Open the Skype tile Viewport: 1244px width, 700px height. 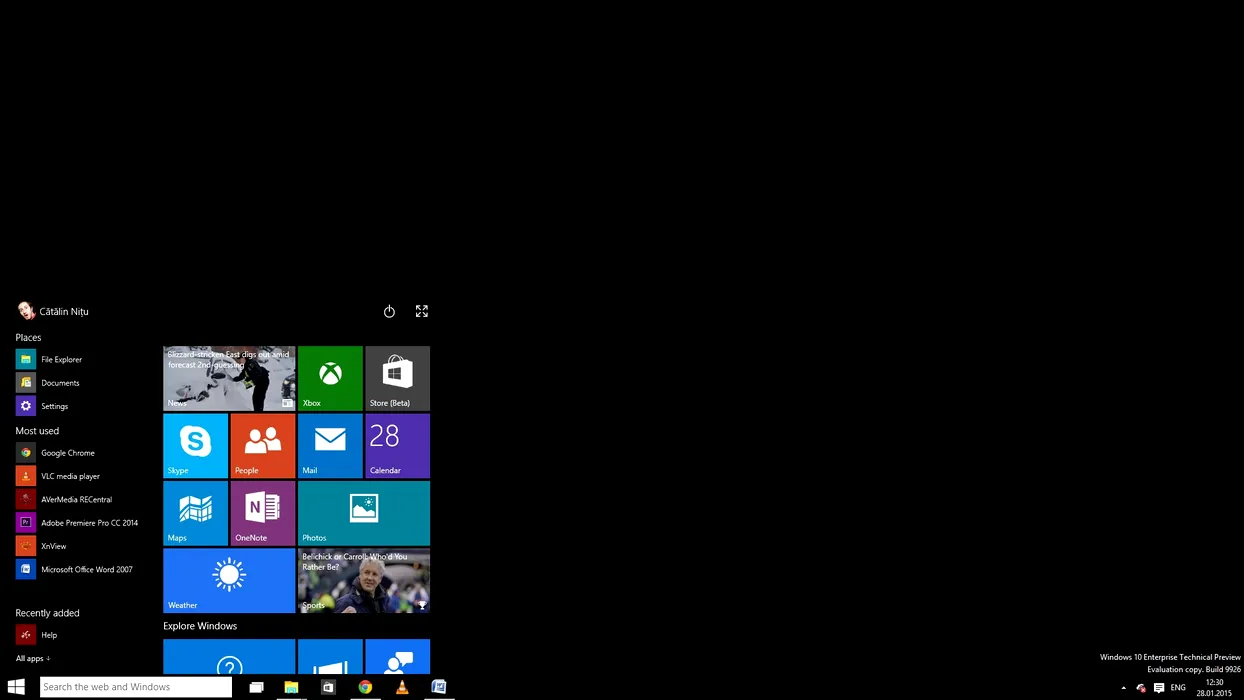(x=195, y=446)
